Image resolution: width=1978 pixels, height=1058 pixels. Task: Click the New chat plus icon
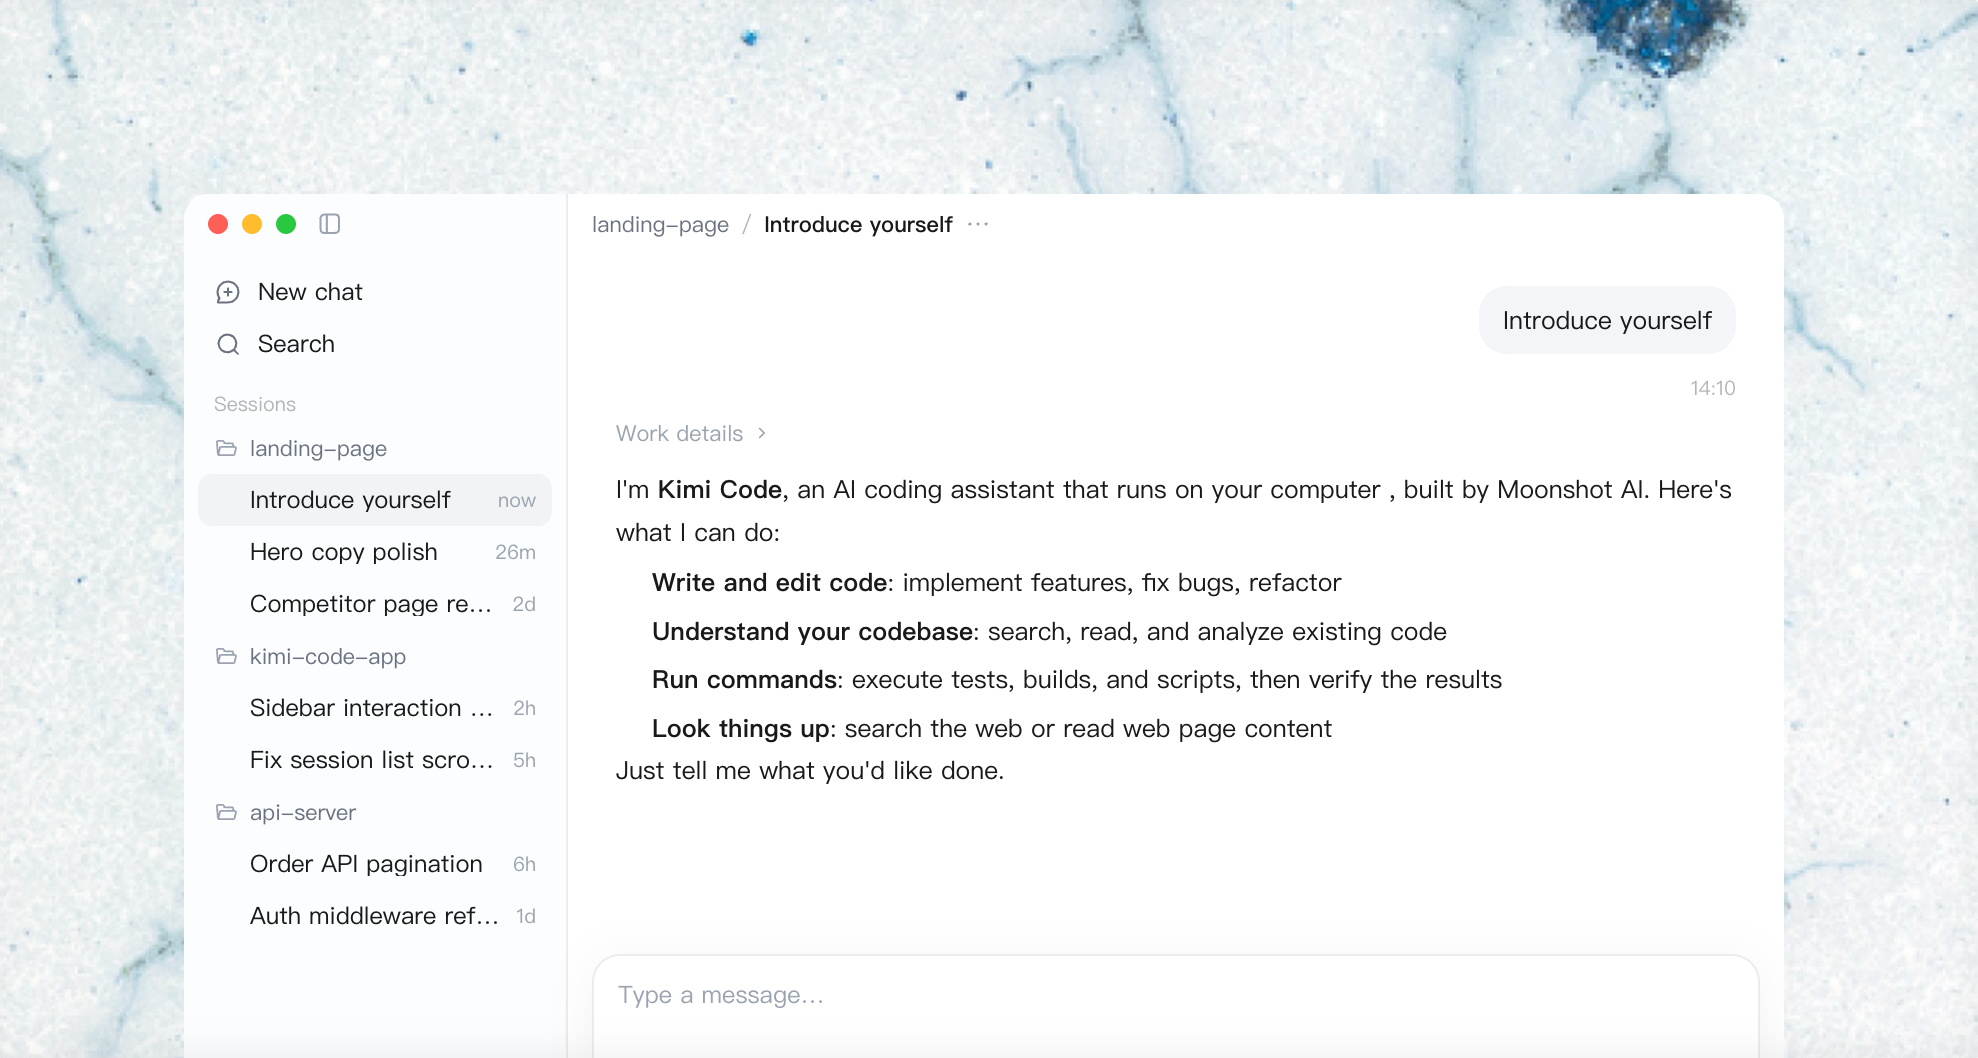228,292
